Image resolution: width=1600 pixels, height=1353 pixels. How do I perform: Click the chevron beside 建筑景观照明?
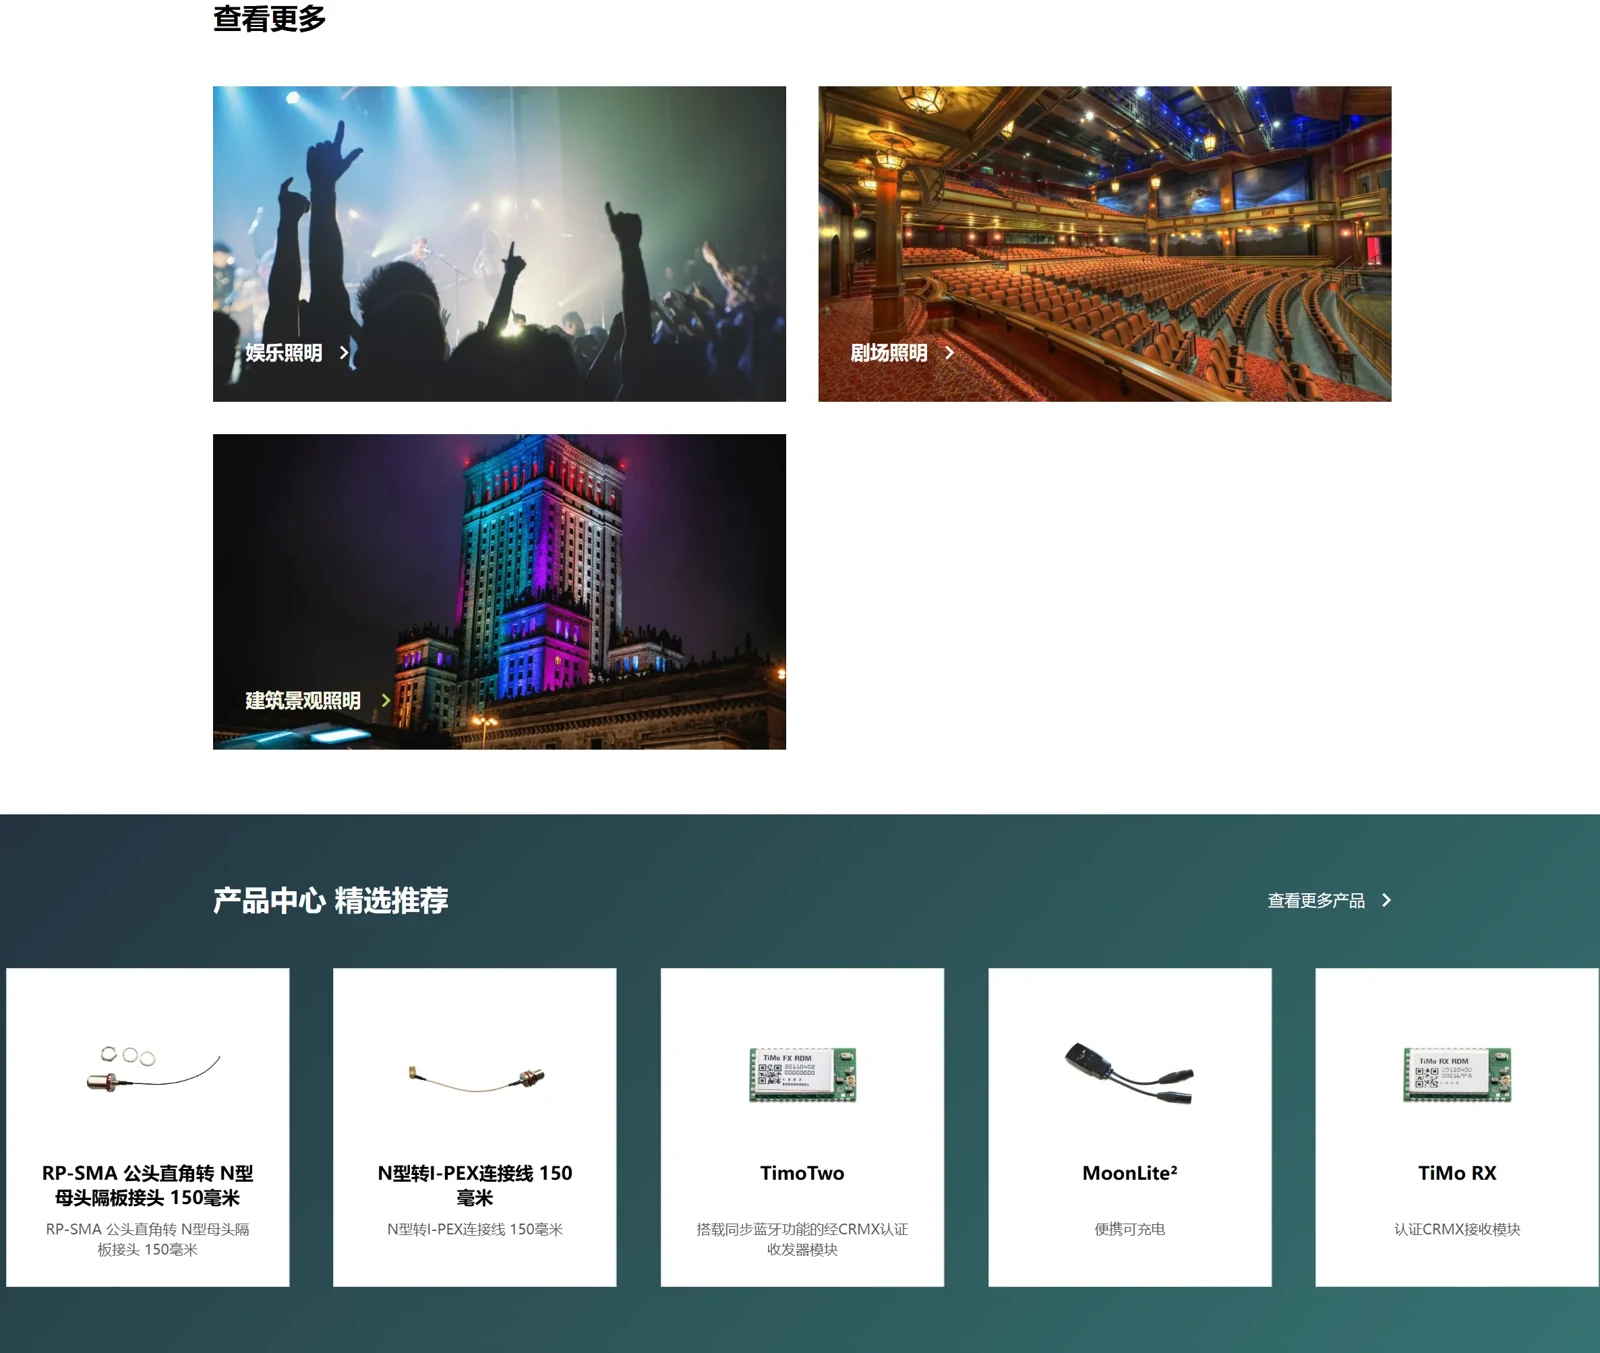tap(385, 701)
